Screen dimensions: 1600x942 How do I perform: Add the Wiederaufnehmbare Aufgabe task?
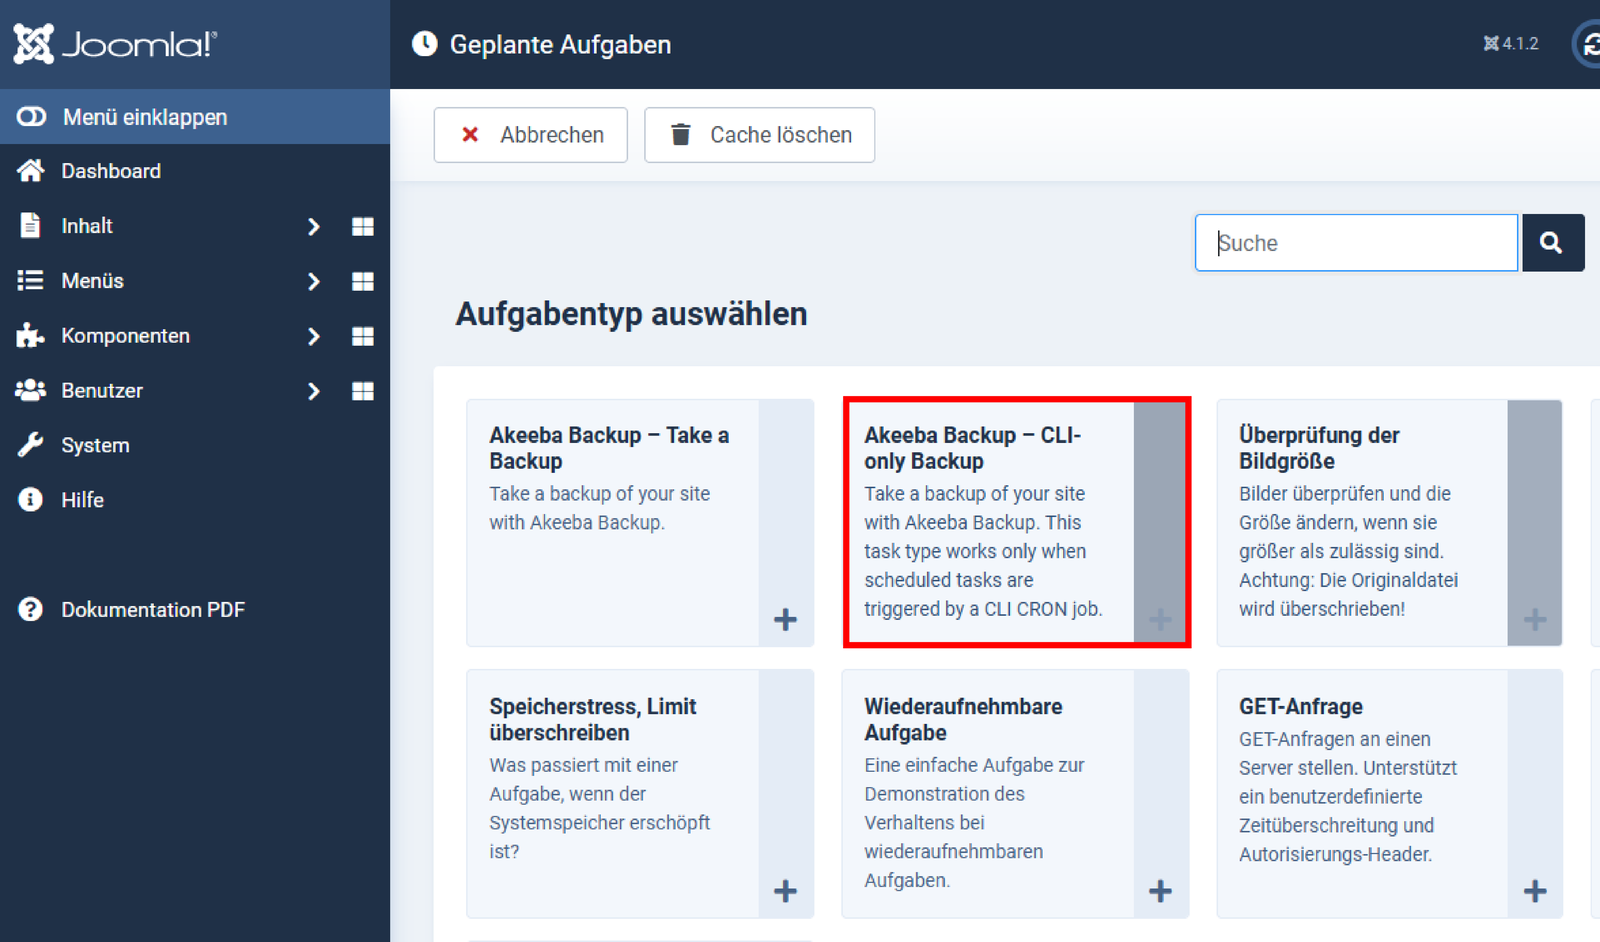click(x=1160, y=891)
